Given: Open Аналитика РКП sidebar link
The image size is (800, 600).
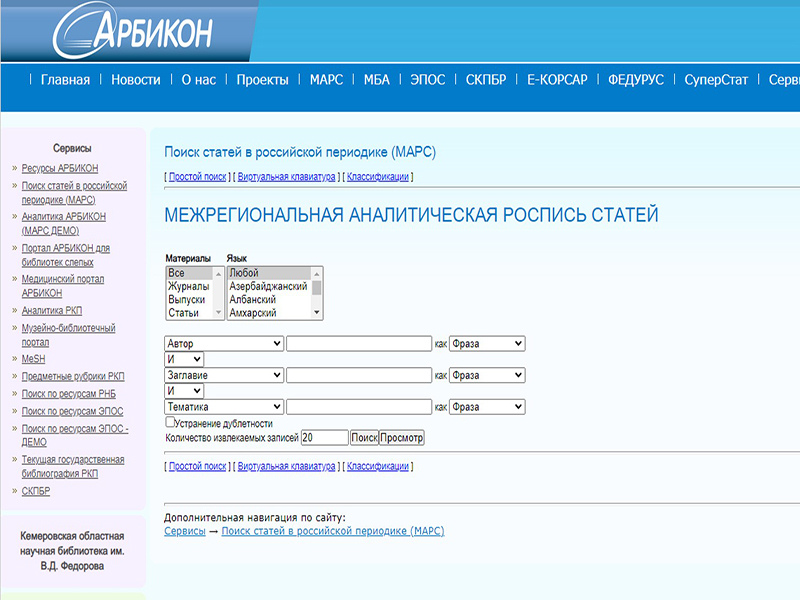Looking at the screenshot, I should pos(52,311).
